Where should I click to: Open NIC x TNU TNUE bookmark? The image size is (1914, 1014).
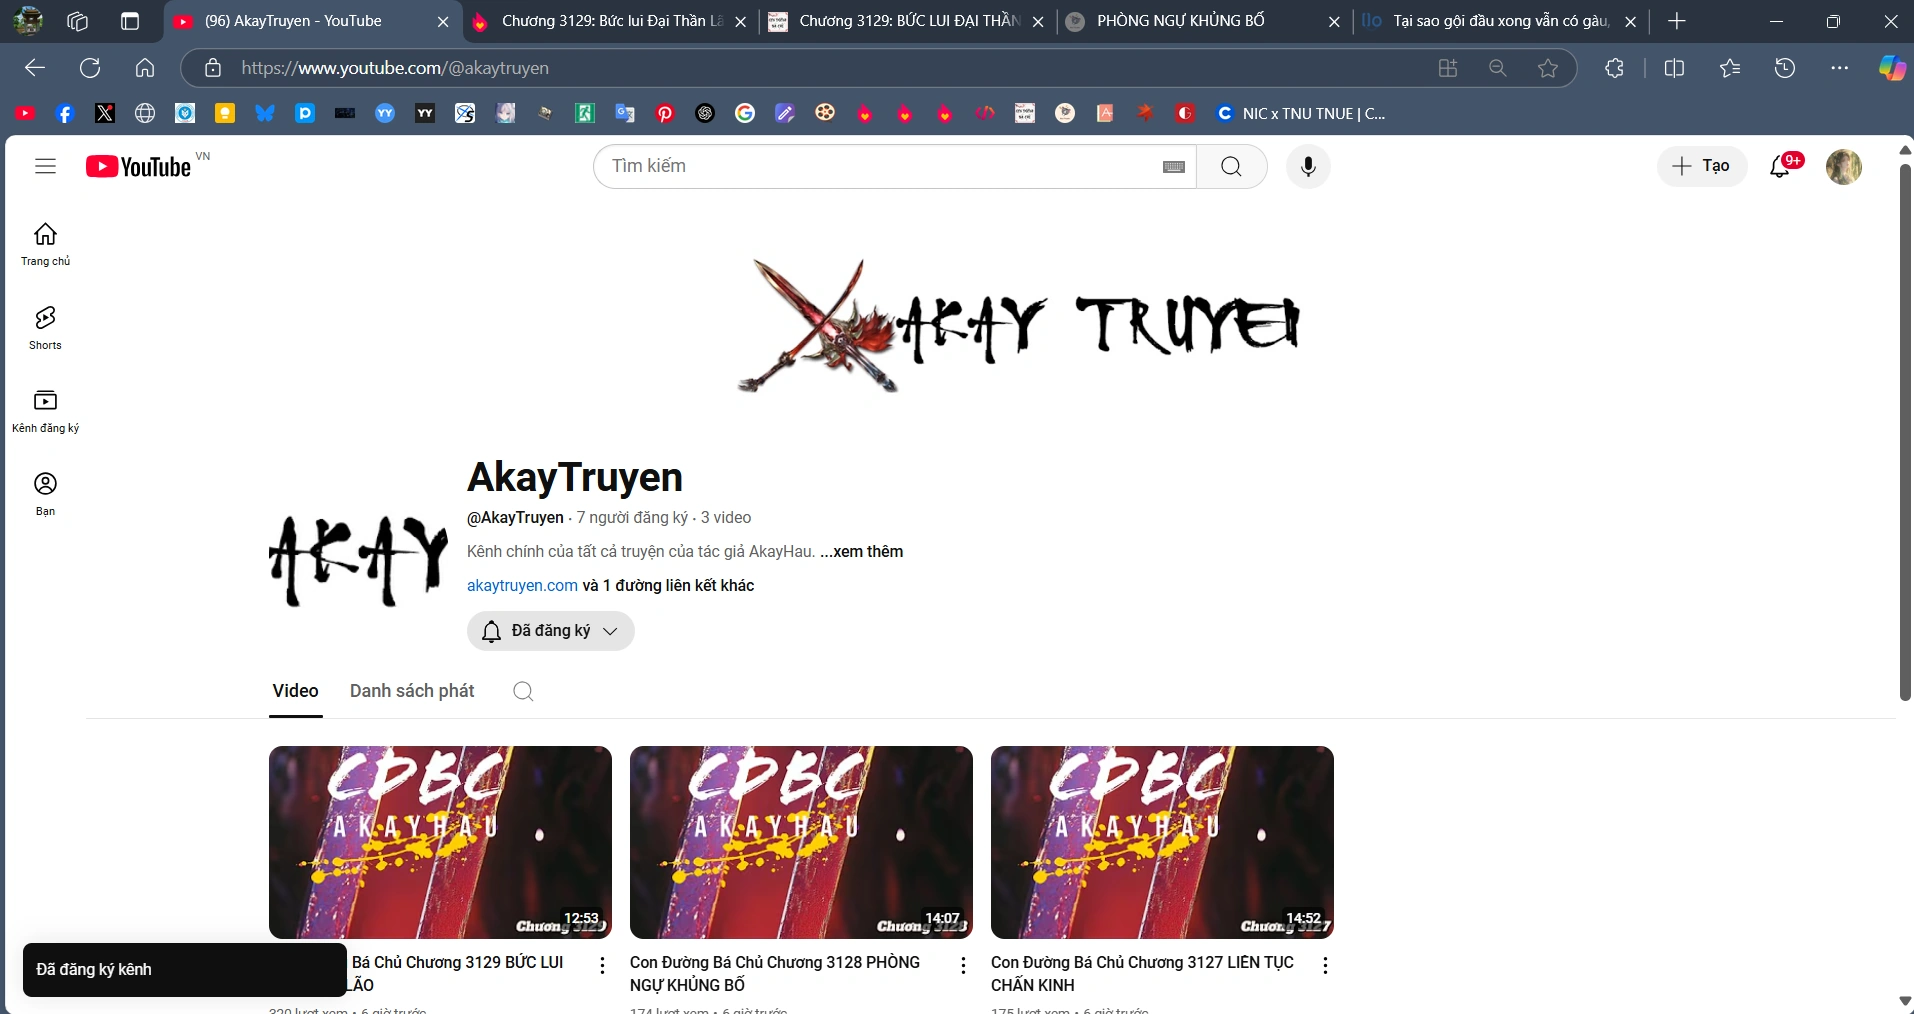click(1300, 113)
